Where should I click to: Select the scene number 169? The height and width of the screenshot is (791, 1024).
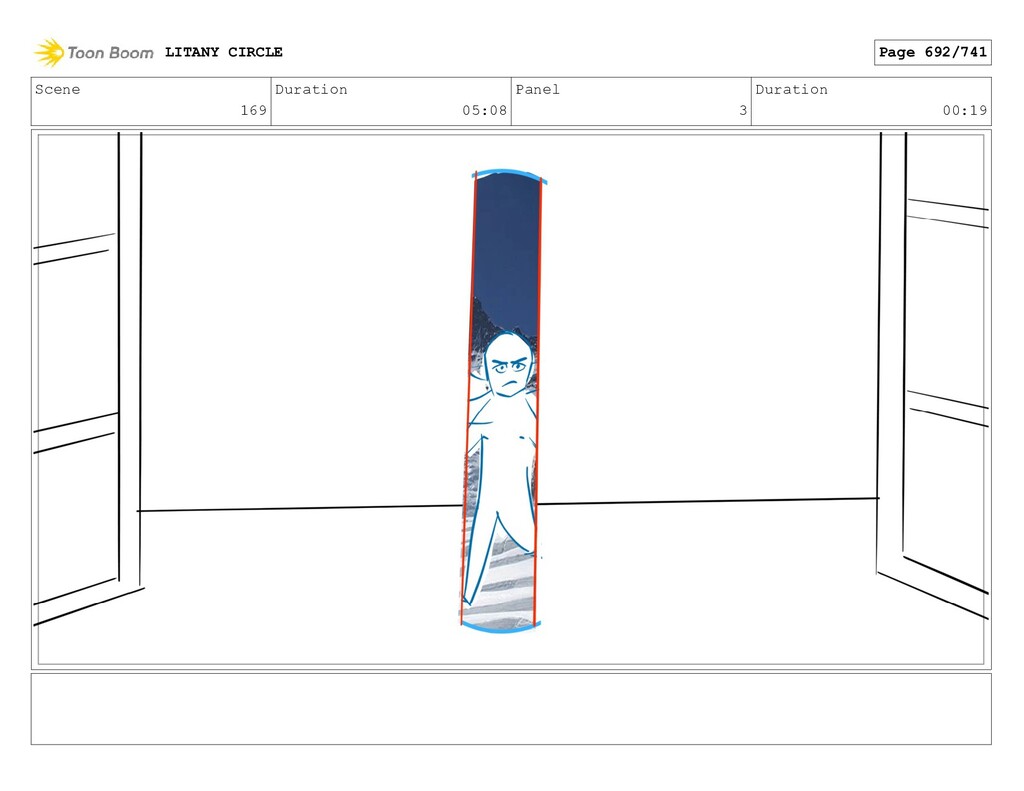tap(253, 110)
